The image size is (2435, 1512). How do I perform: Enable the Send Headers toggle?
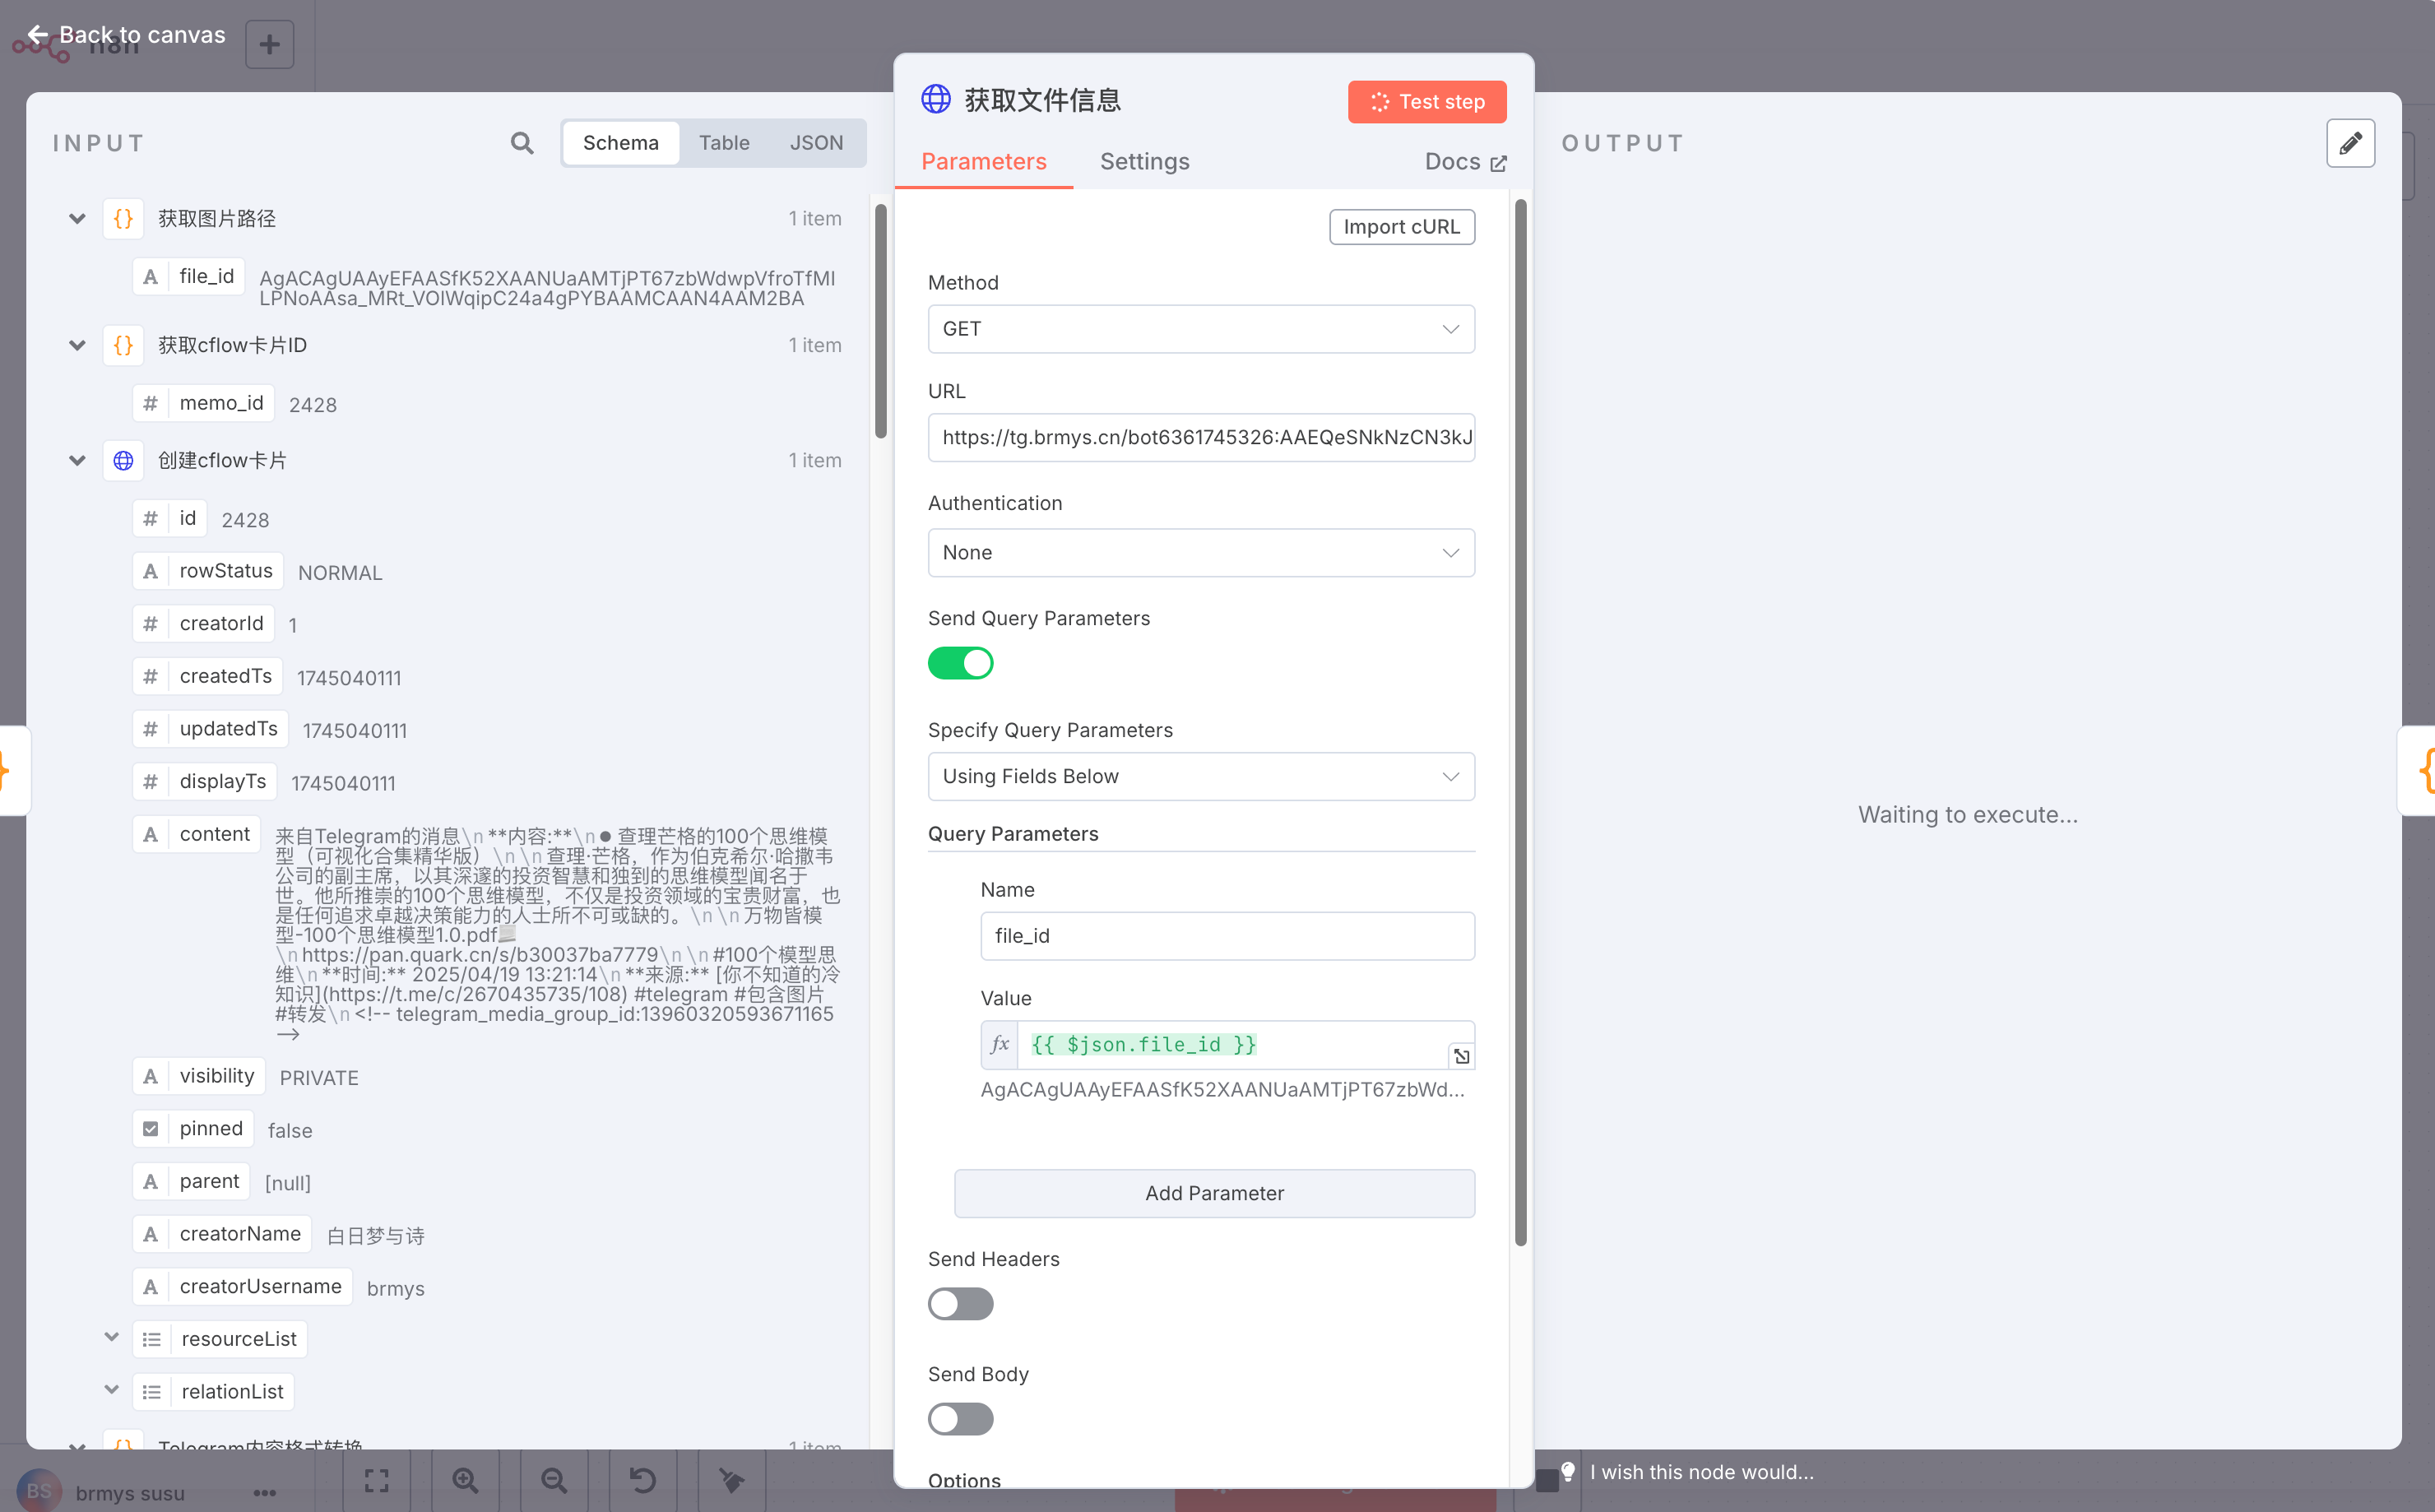(x=960, y=1304)
